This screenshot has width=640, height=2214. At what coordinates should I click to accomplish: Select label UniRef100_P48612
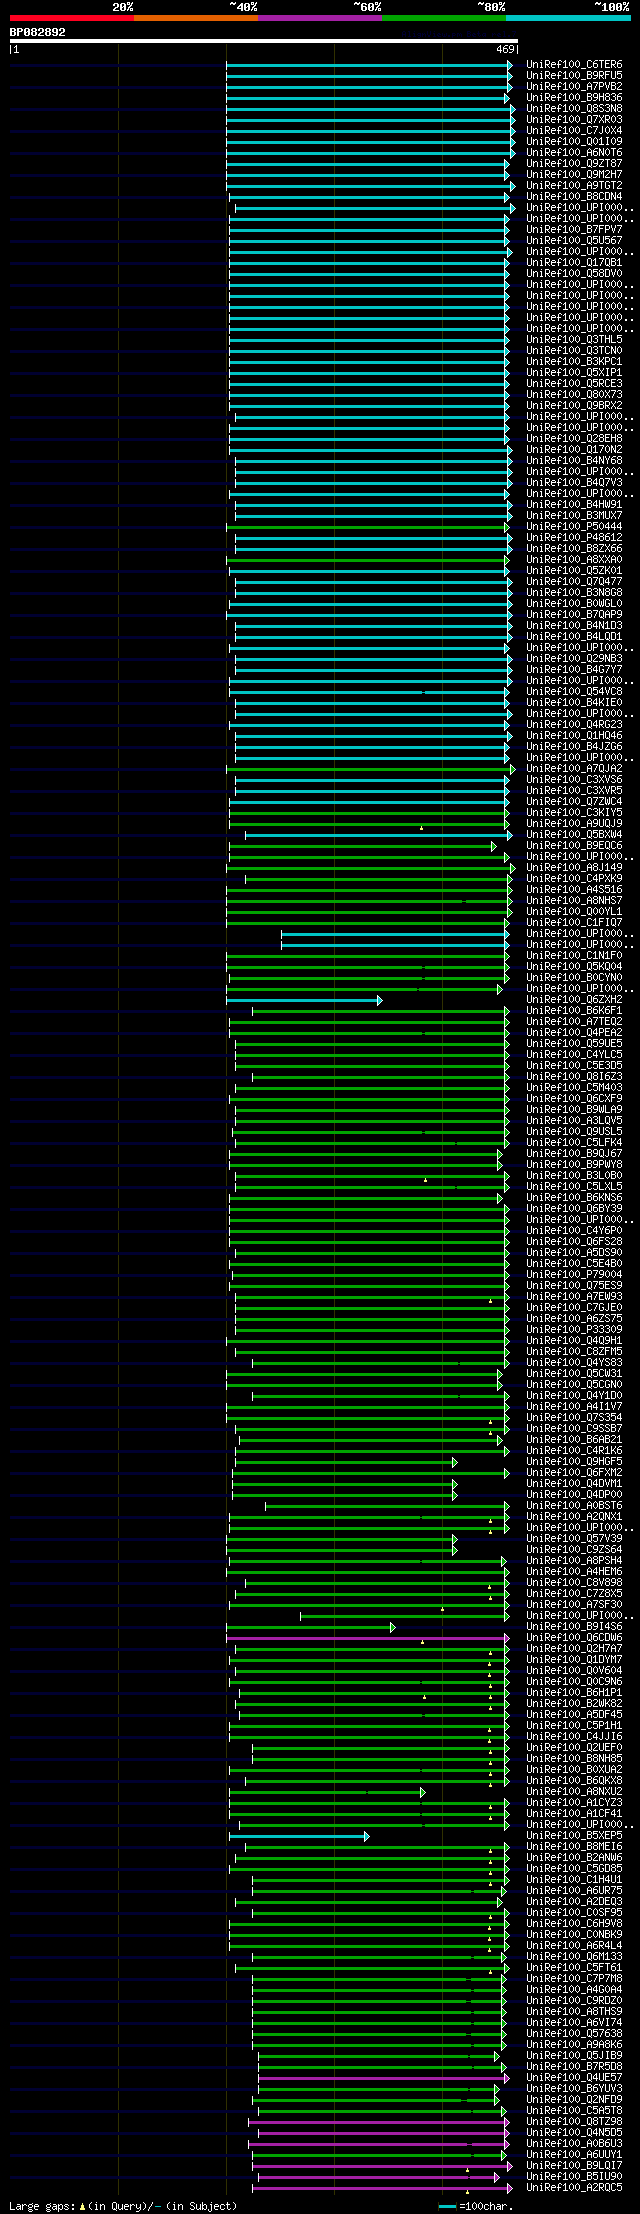coord(574,538)
